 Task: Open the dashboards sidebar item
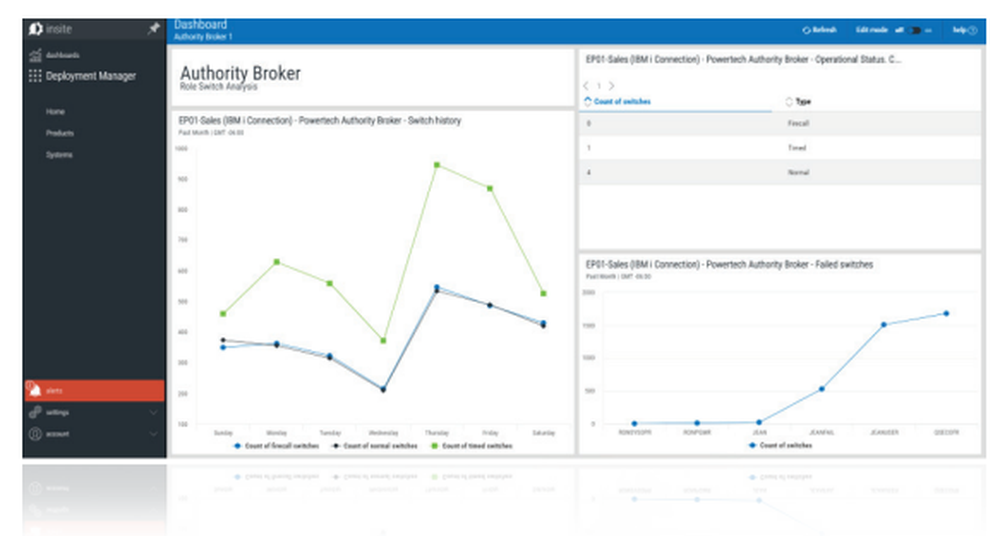point(63,55)
